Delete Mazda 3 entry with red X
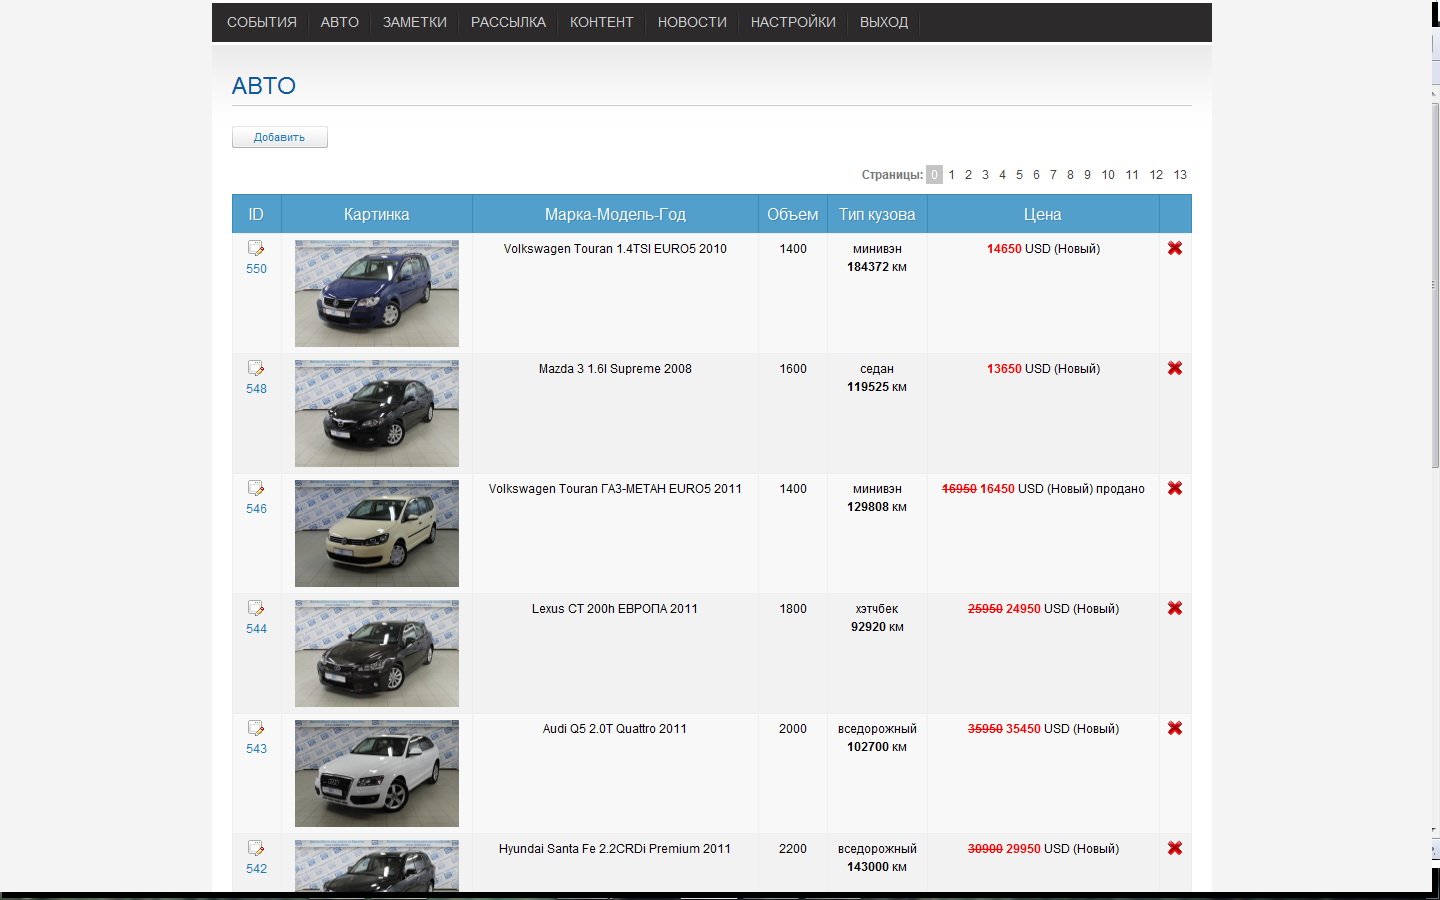 point(1175,368)
